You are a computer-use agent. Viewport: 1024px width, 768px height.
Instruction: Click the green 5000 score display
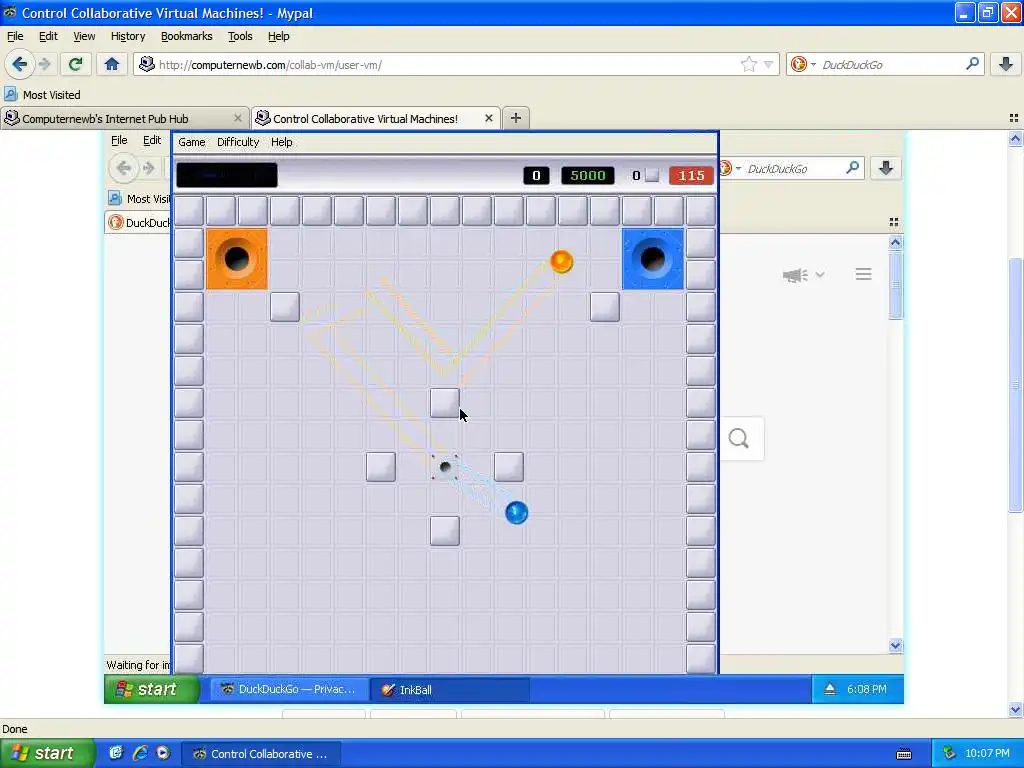click(587, 175)
